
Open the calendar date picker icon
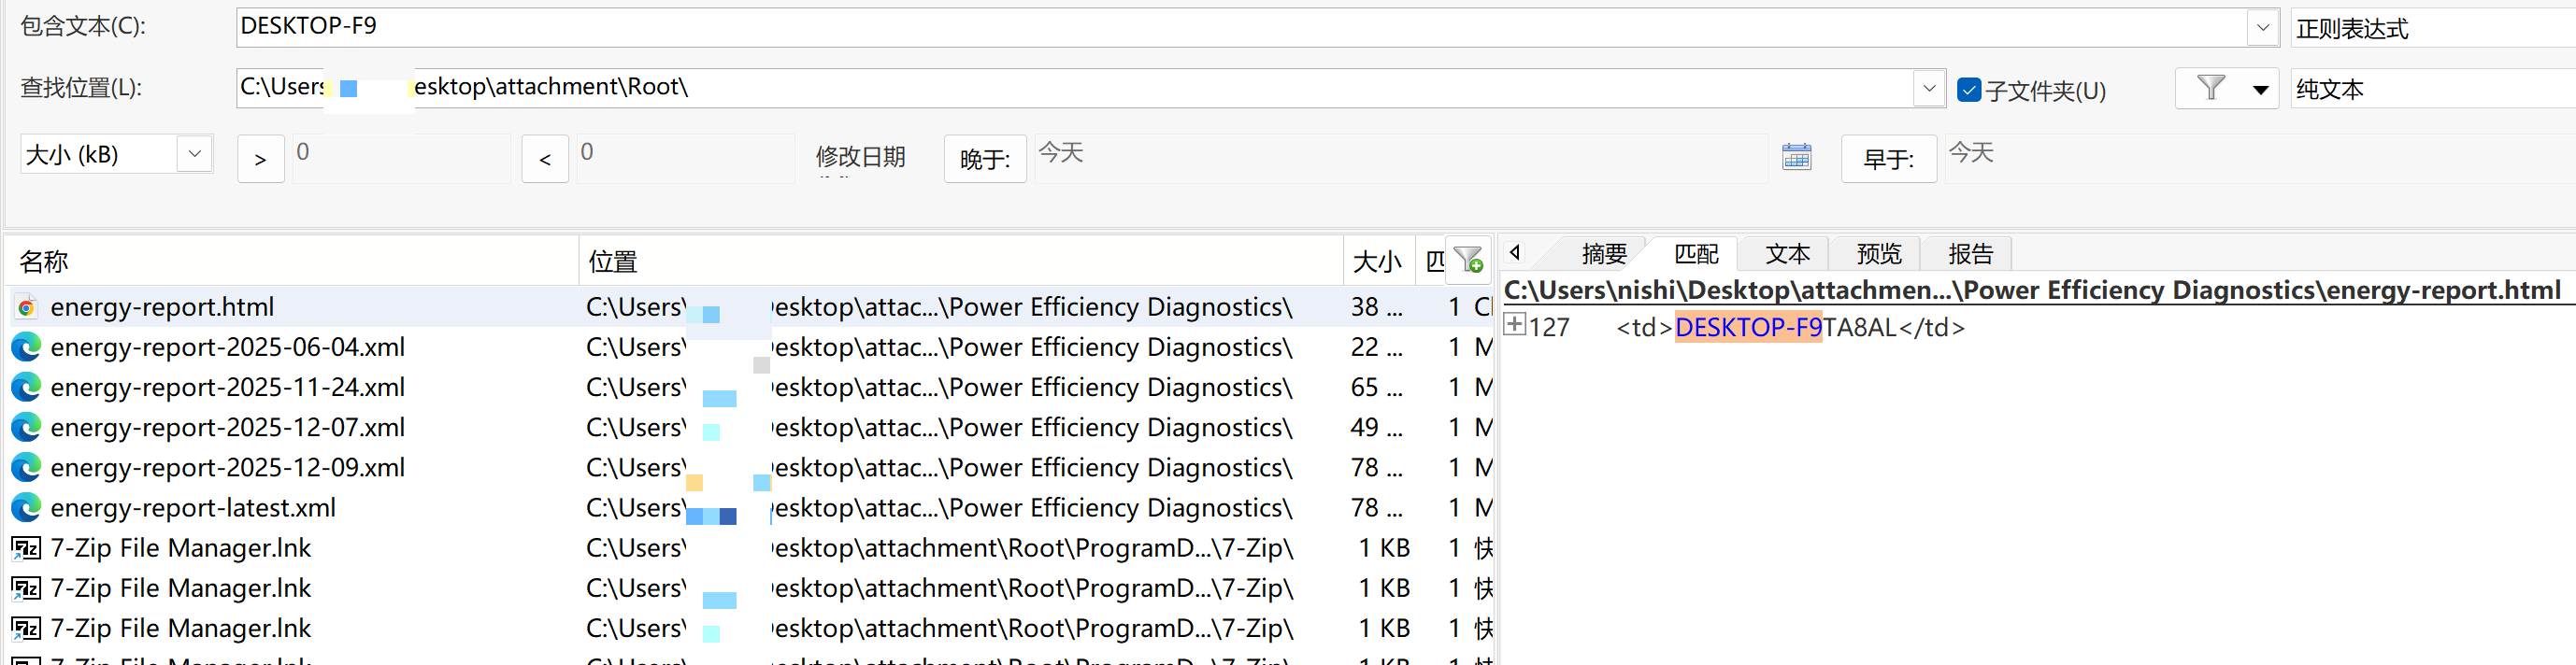pyautogui.click(x=1796, y=157)
